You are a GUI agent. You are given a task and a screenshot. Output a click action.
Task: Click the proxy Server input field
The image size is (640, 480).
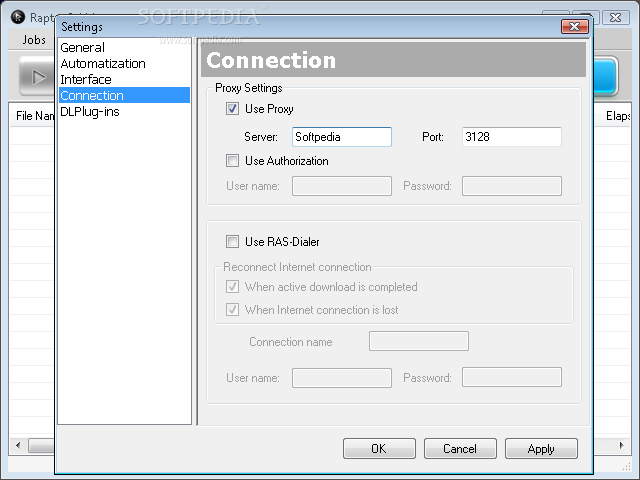click(x=342, y=137)
